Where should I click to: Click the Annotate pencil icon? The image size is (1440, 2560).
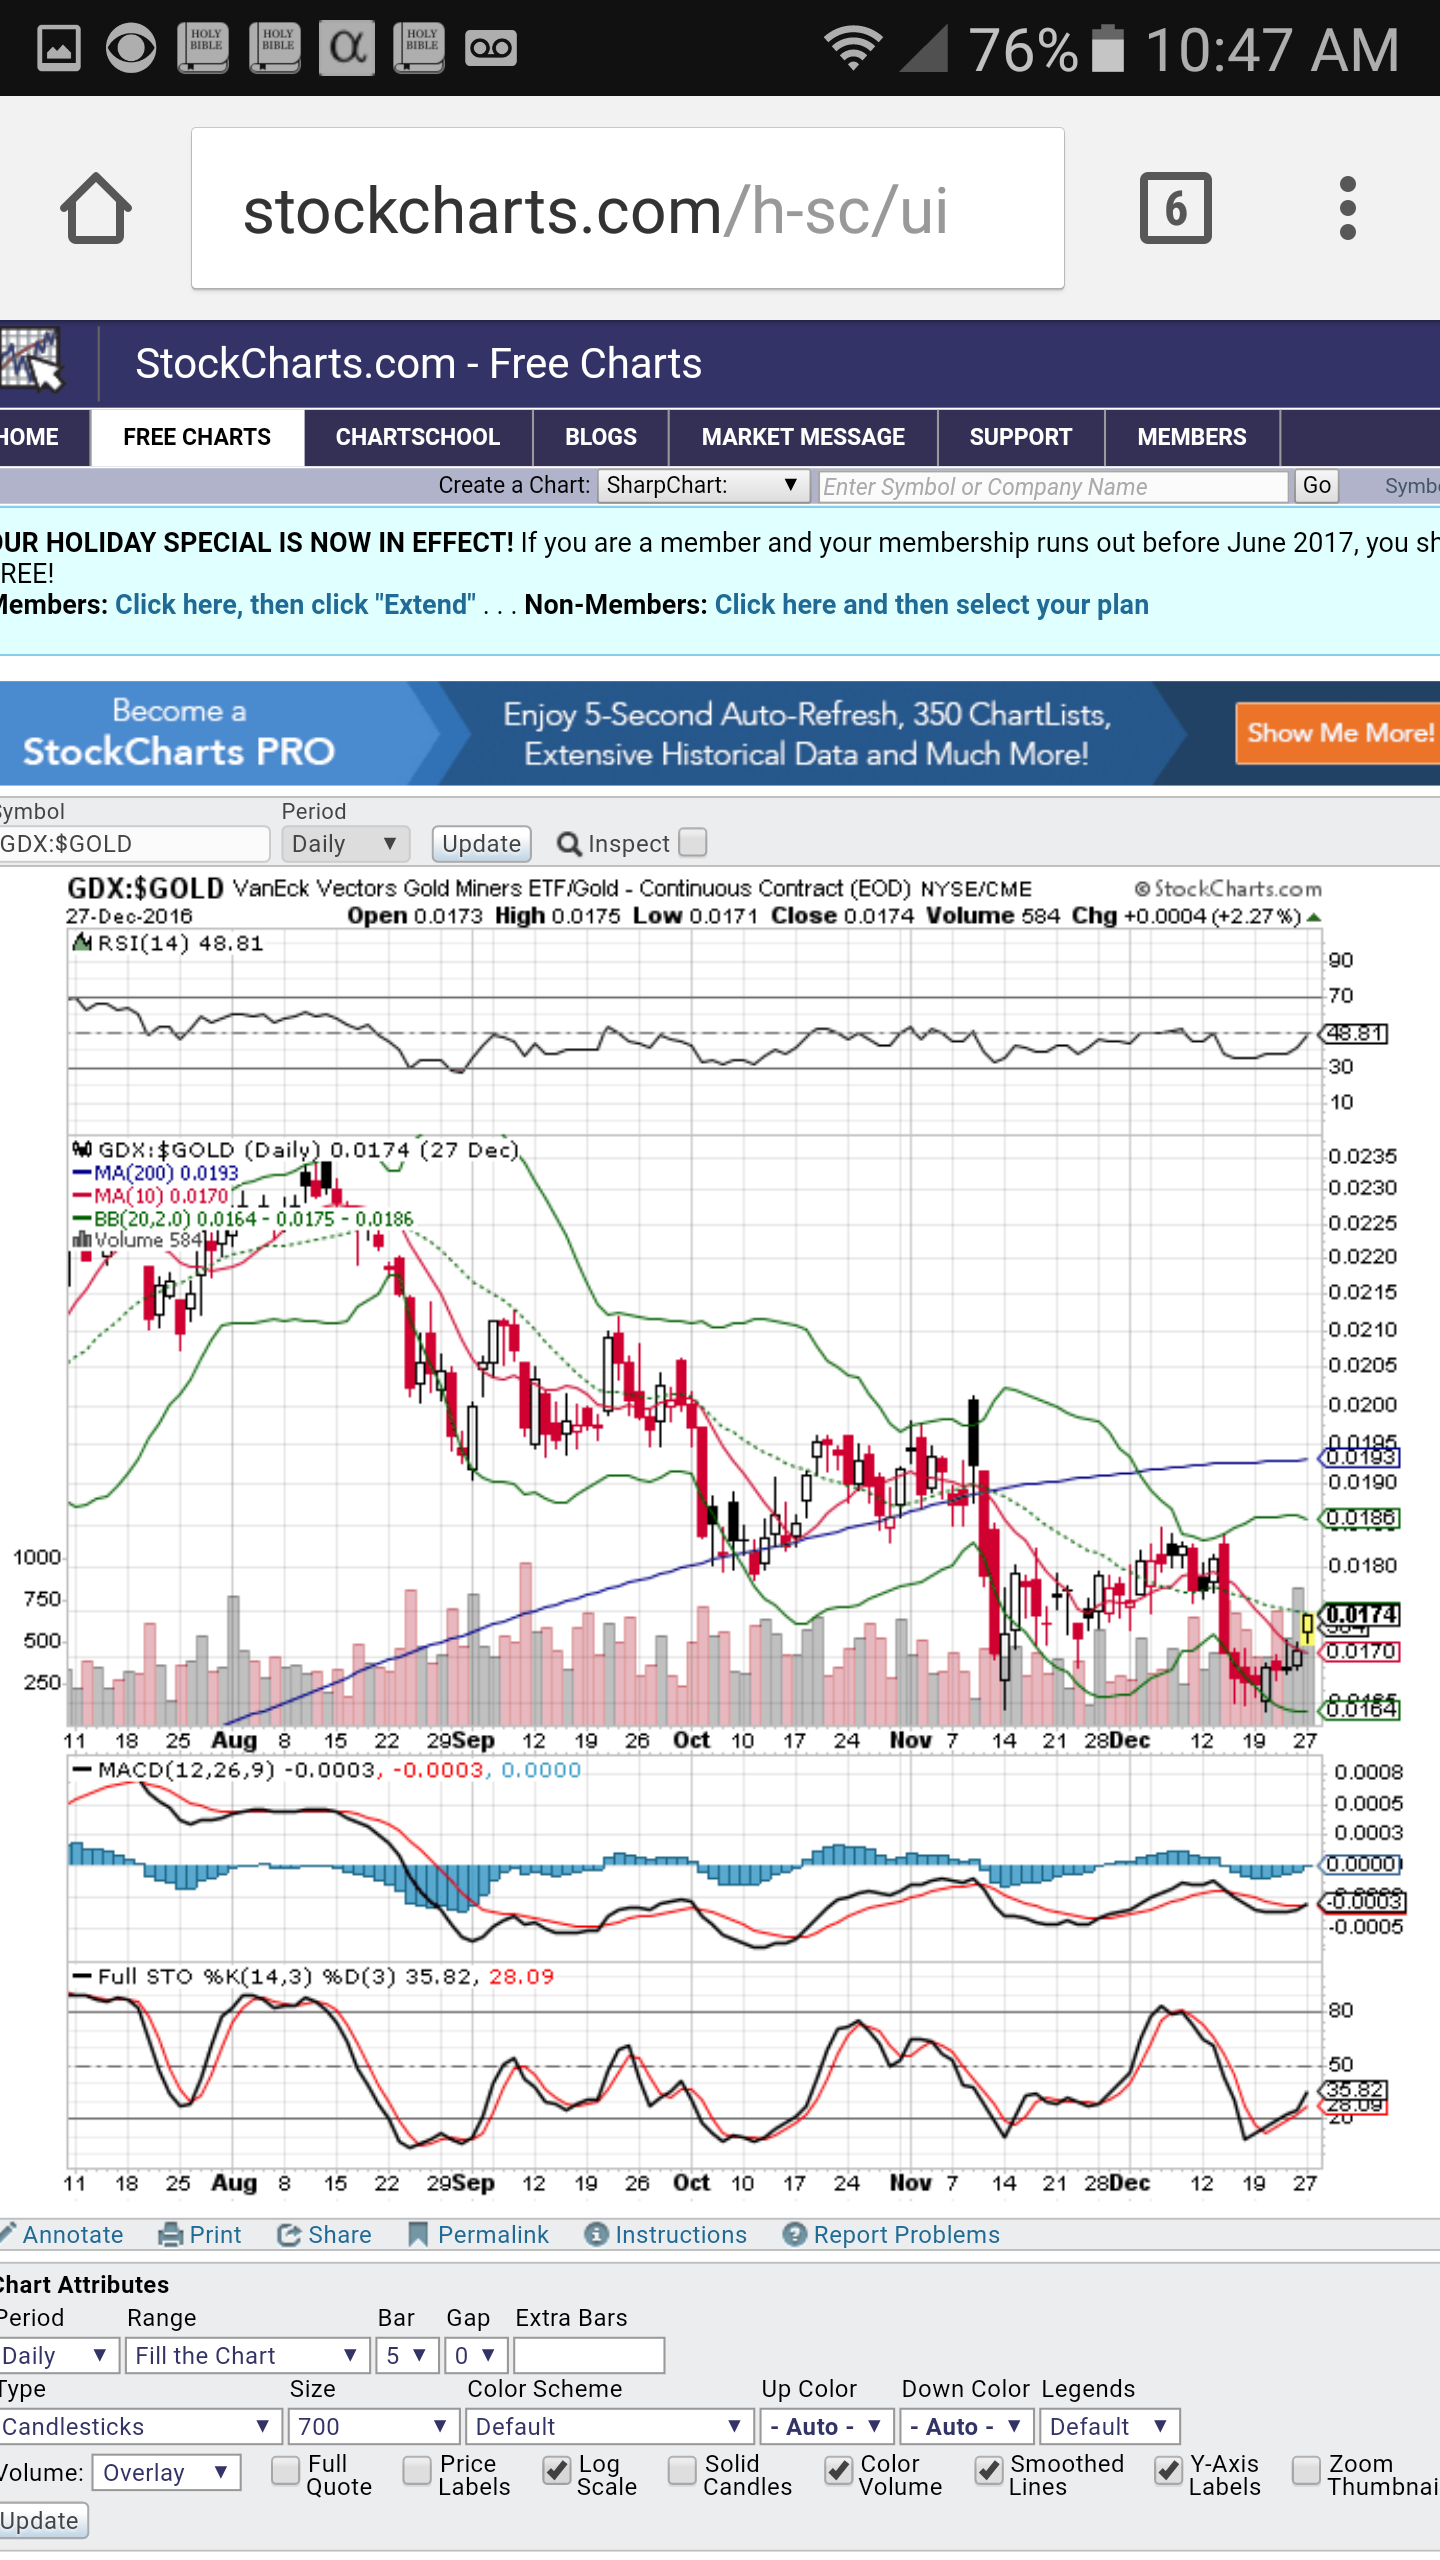(x=8, y=2234)
